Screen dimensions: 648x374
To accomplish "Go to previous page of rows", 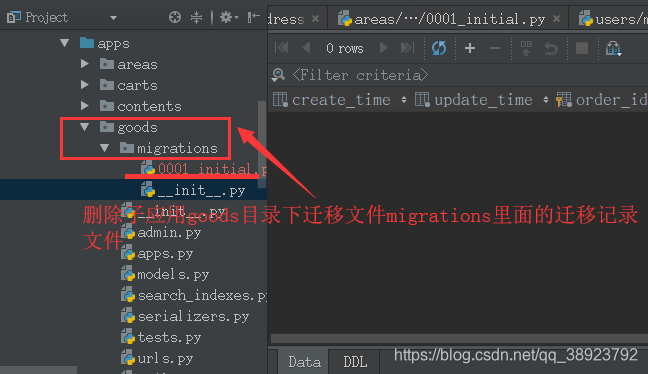I will click(306, 48).
